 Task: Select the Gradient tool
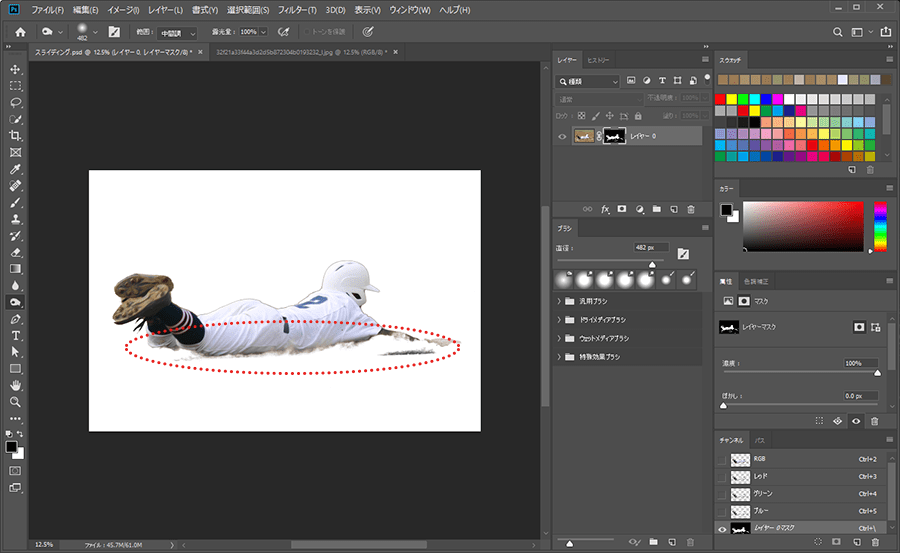(15, 269)
